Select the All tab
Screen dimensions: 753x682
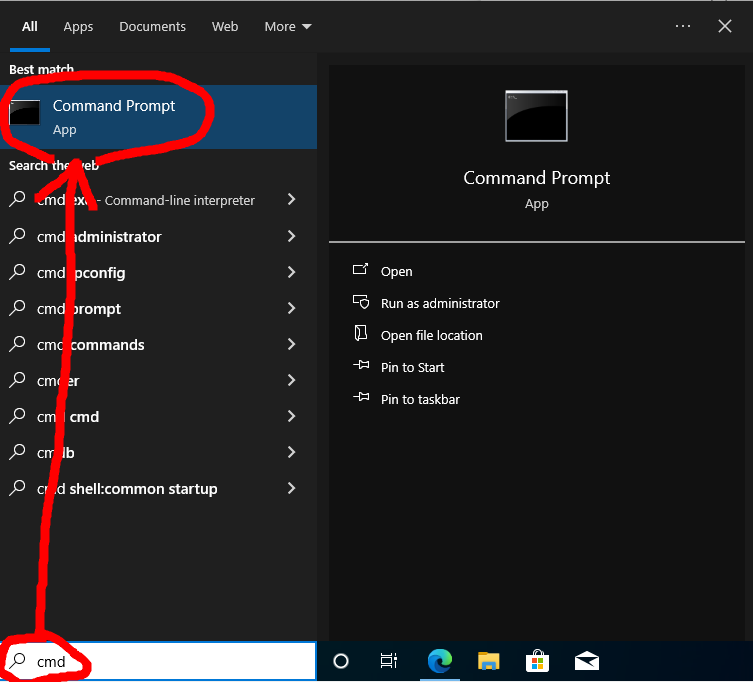(x=30, y=26)
